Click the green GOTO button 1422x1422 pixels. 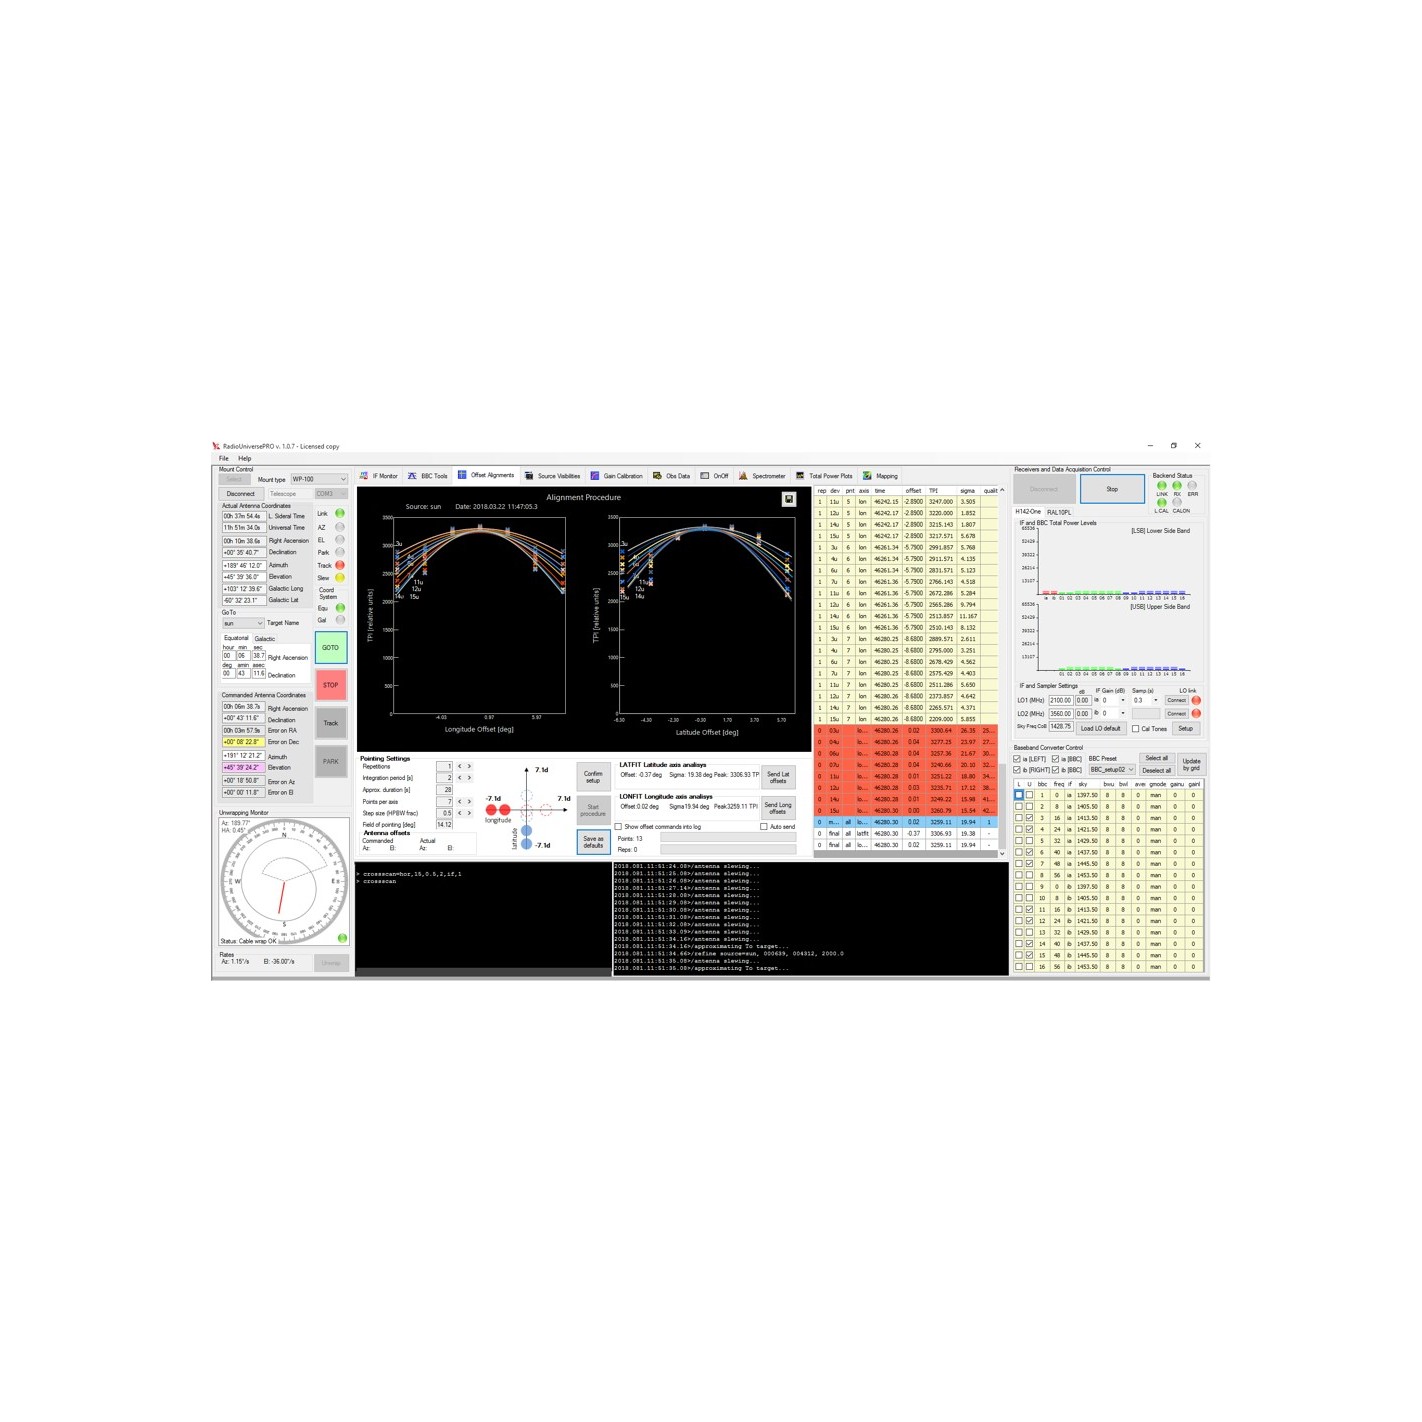[331, 648]
